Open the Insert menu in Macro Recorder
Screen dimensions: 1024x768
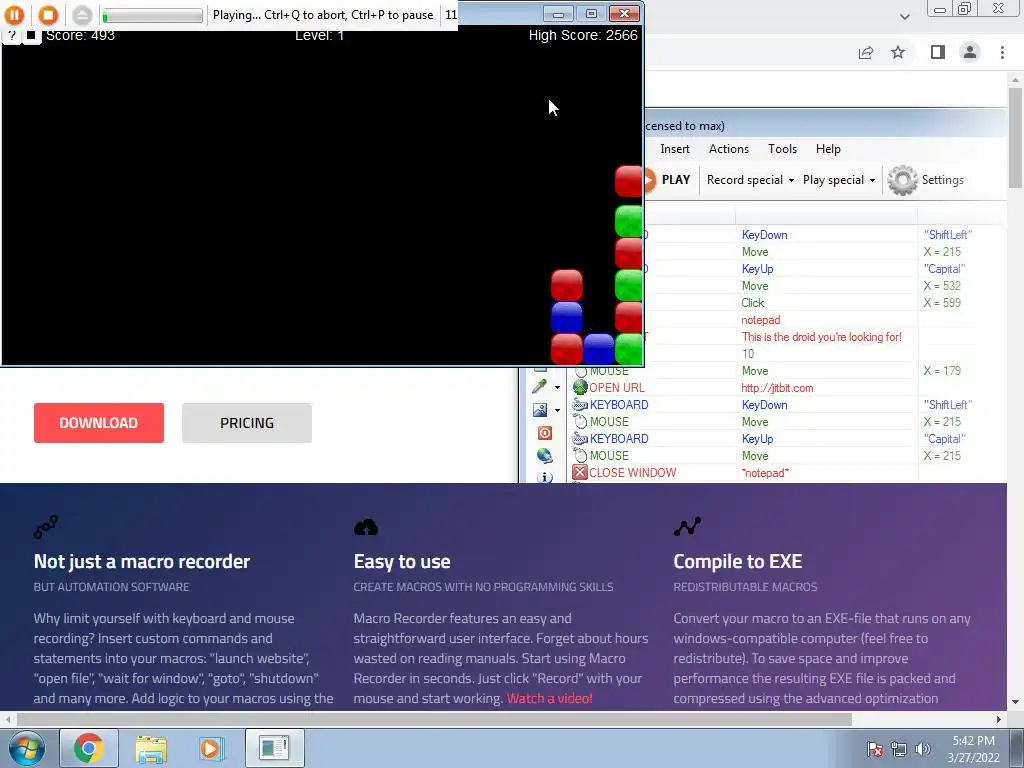point(675,149)
